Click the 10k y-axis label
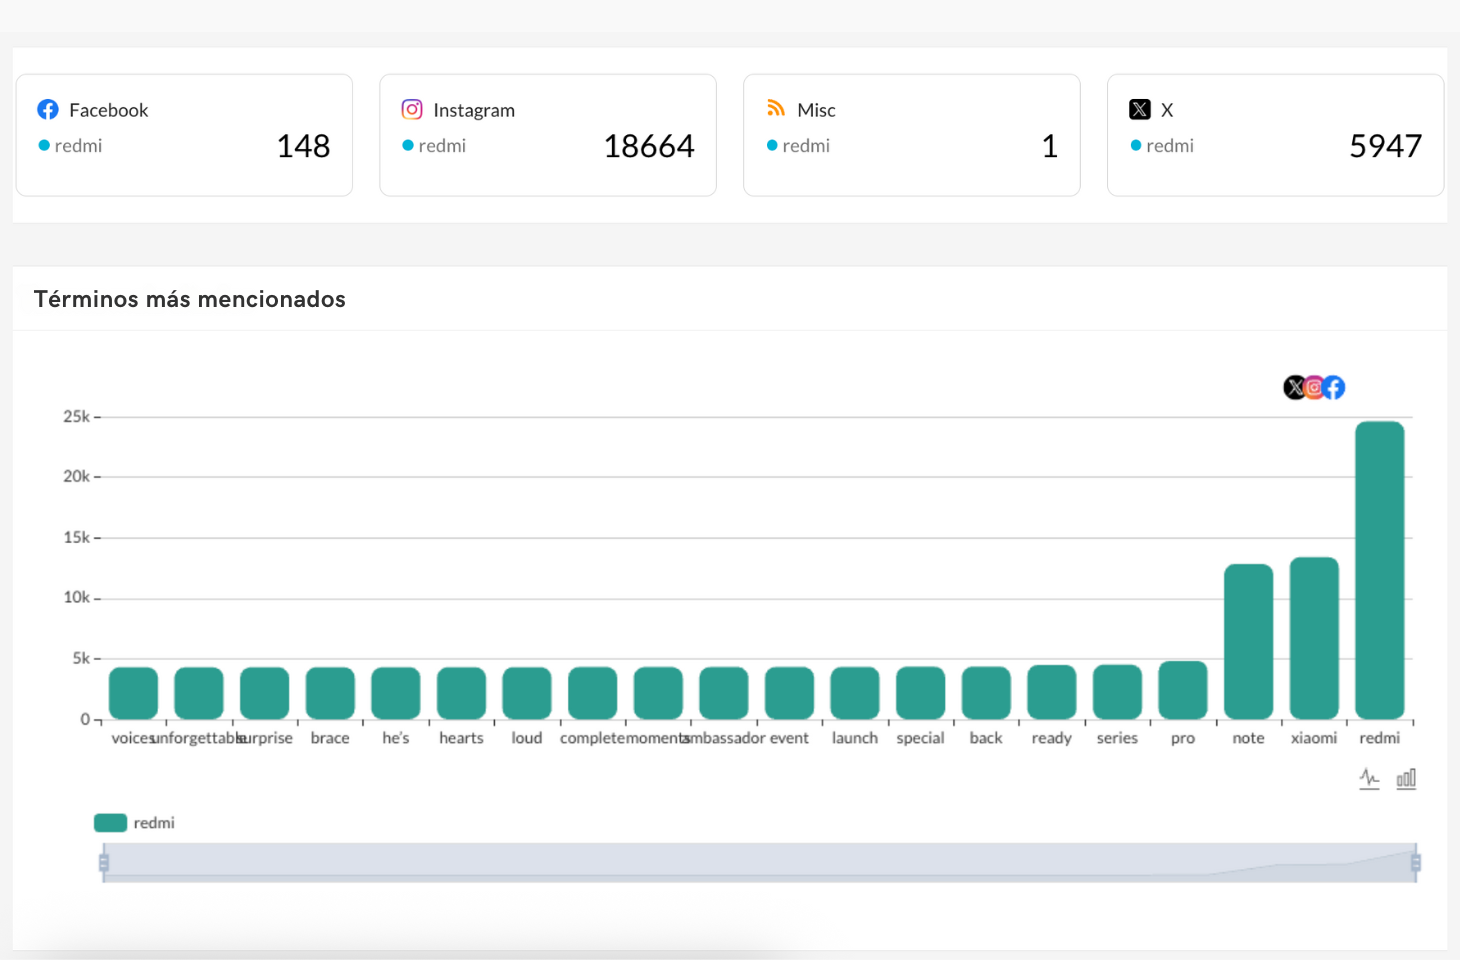The height and width of the screenshot is (960, 1460). point(76,597)
